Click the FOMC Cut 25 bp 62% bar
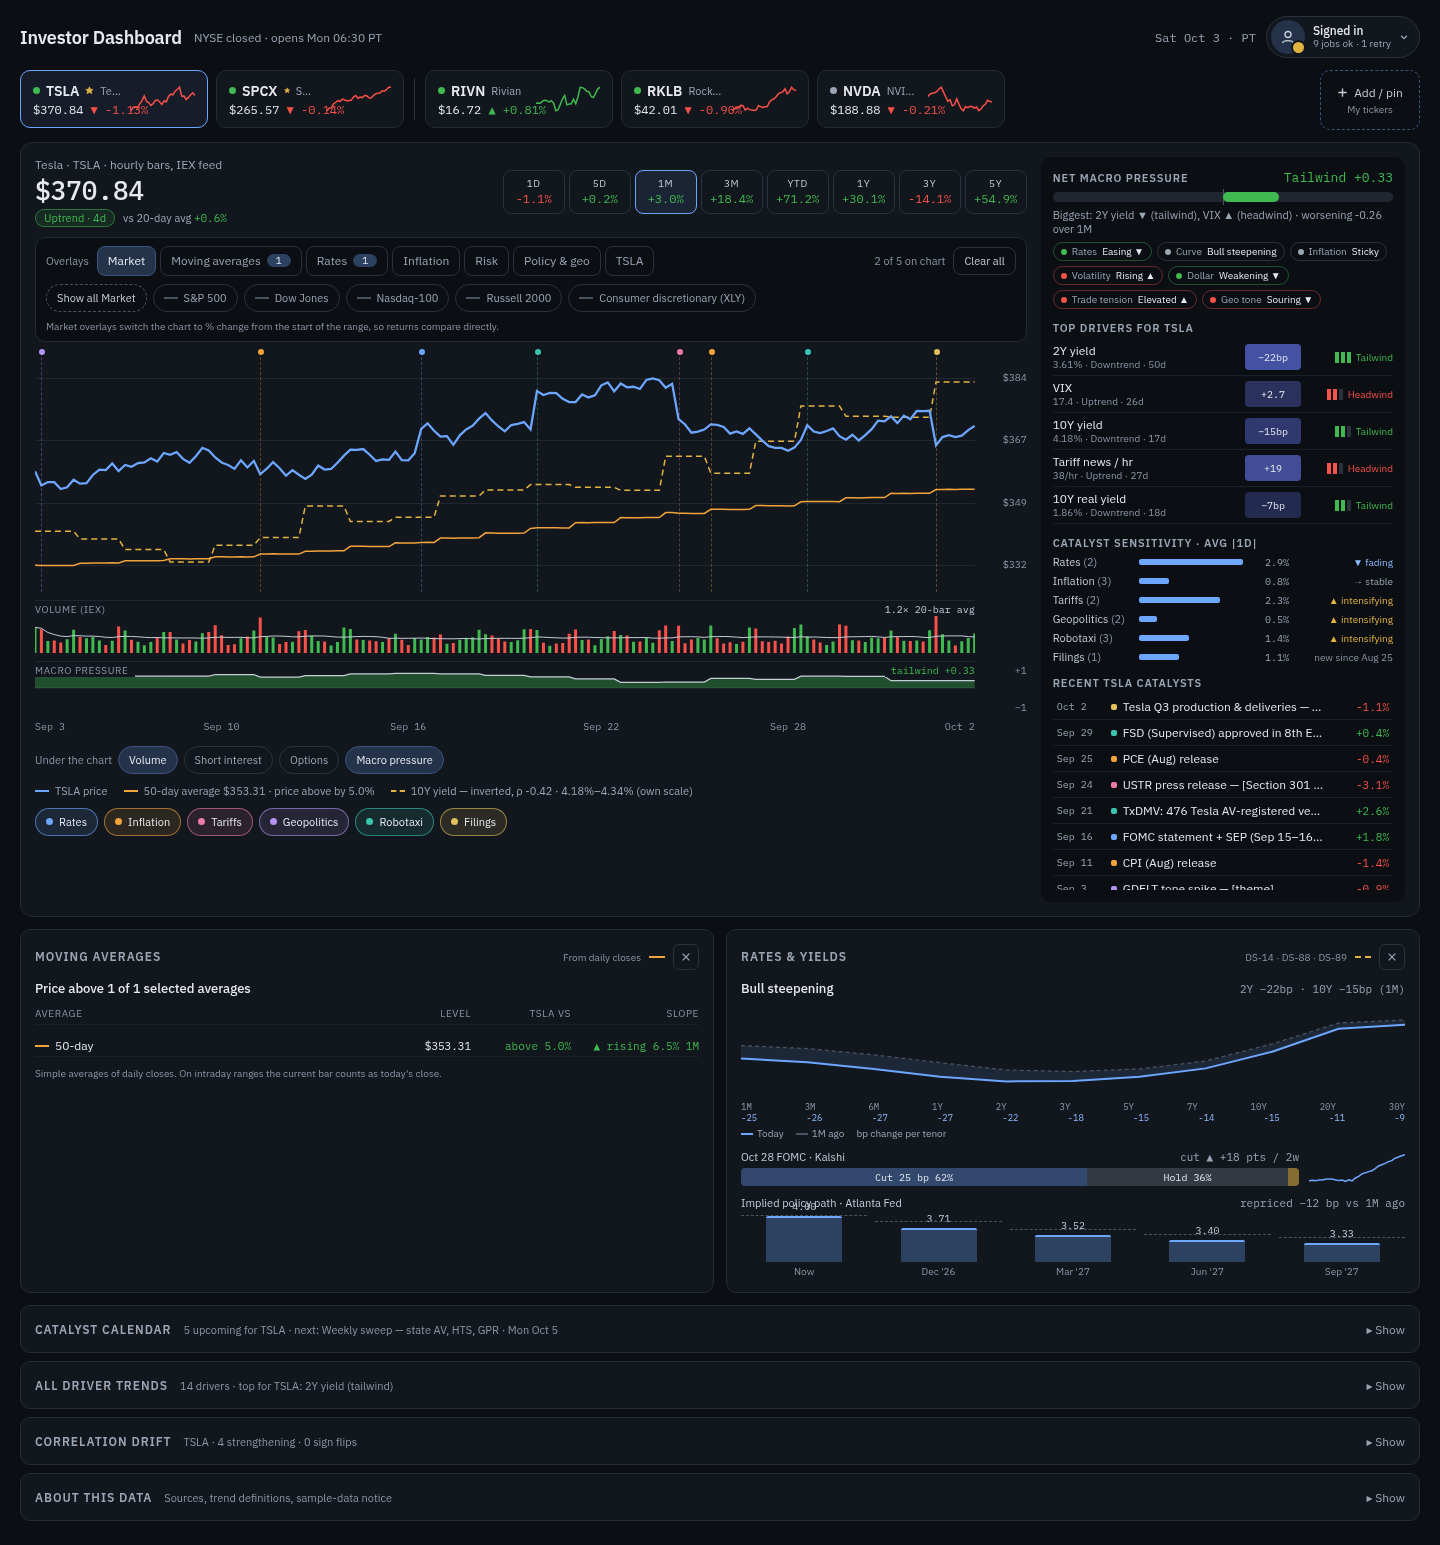 coord(914,1177)
